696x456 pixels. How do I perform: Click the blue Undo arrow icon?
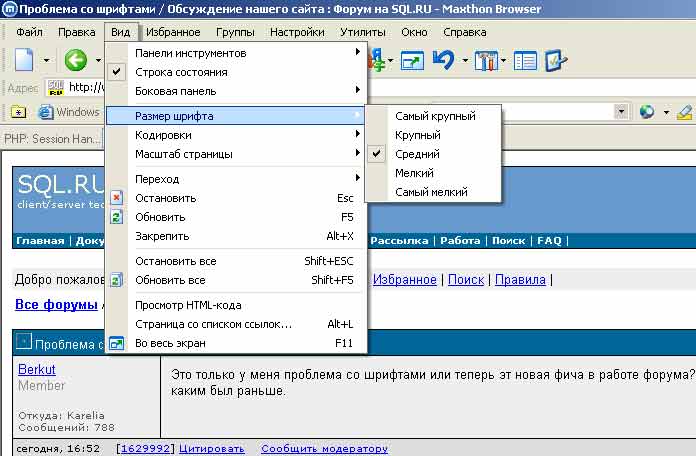pos(443,61)
